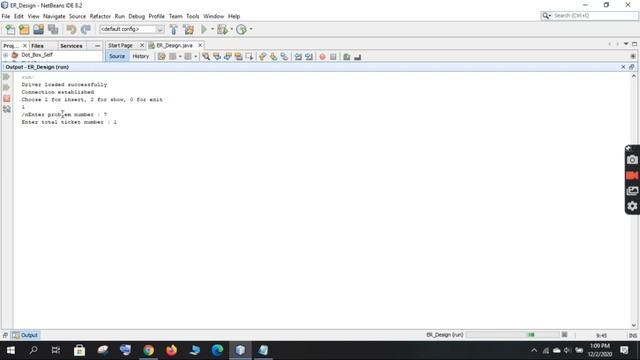Click the Find Selection magnifier icon
This screenshot has width=640, height=360.
pos(206,57)
